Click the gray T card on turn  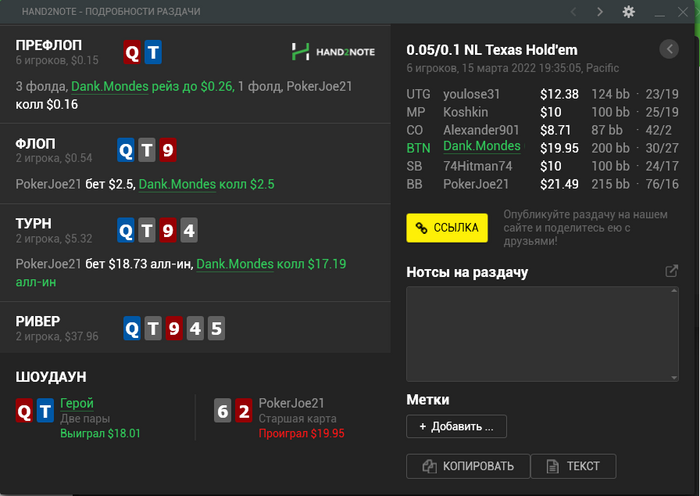tap(147, 230)
